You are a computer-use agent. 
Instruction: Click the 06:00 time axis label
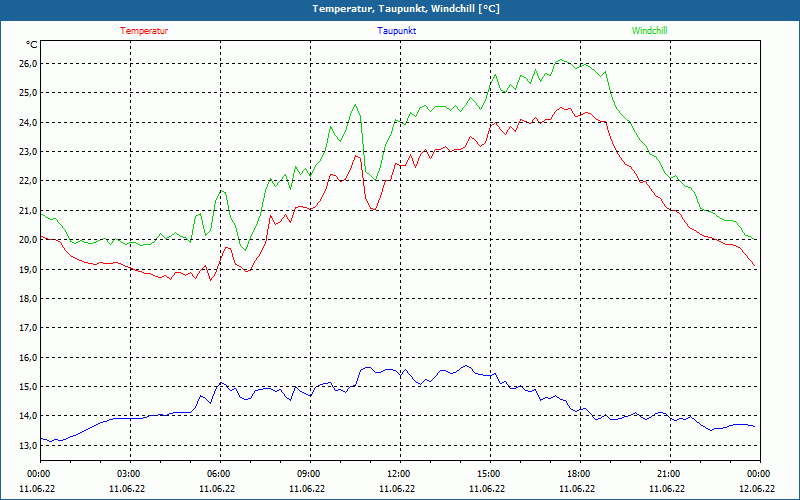click(218, 474)
